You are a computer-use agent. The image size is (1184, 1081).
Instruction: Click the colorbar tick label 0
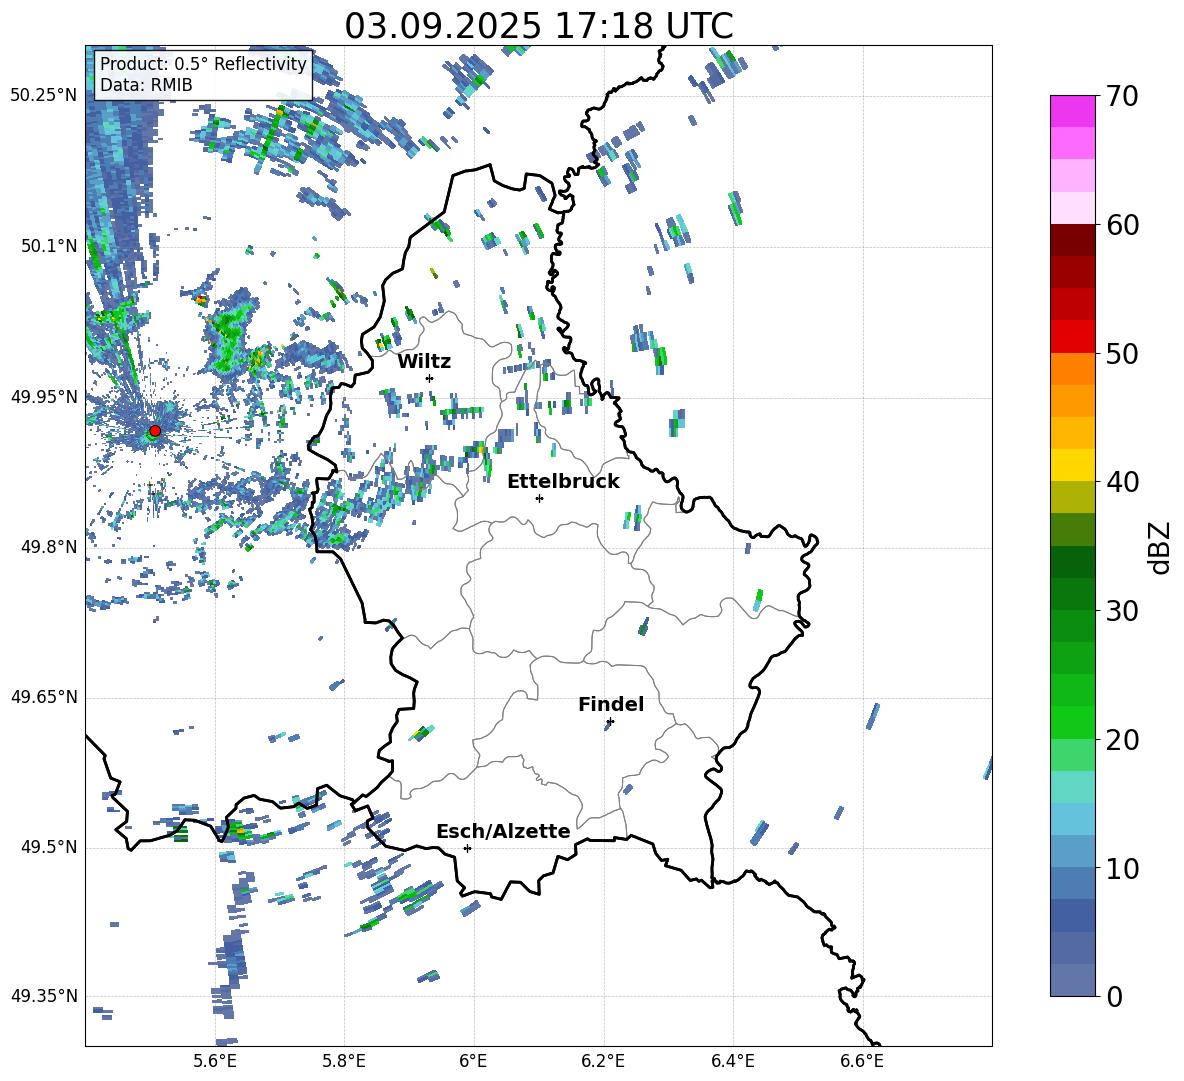tap(1114, 996)
